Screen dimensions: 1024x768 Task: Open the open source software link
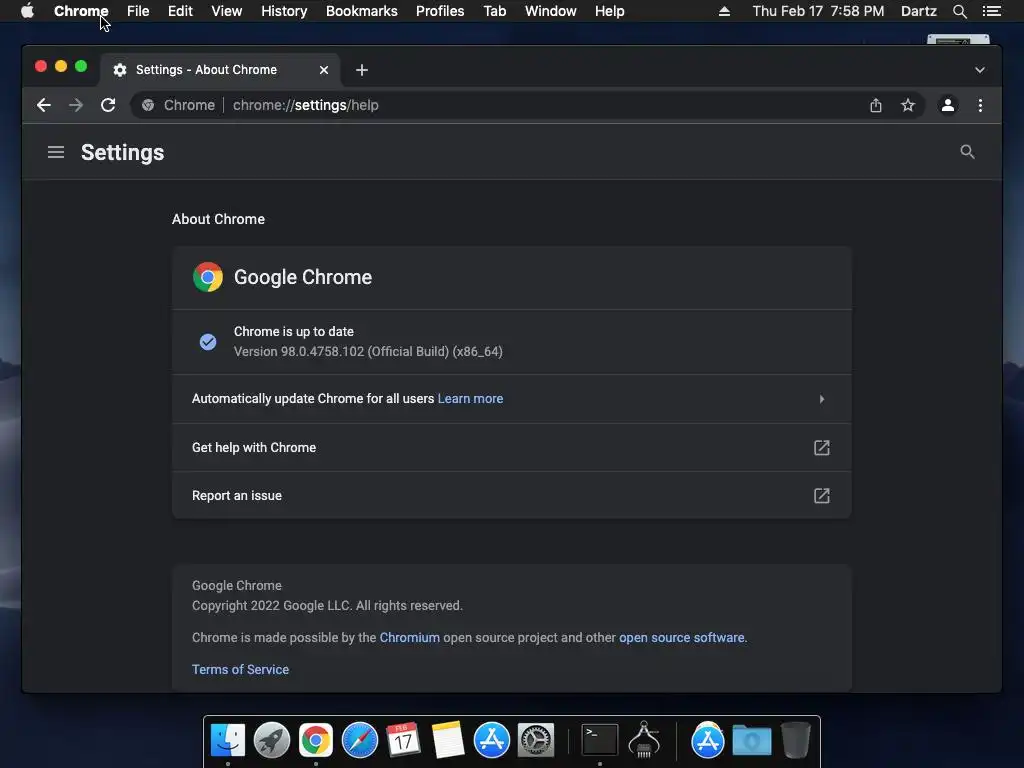tap(681, 637)
